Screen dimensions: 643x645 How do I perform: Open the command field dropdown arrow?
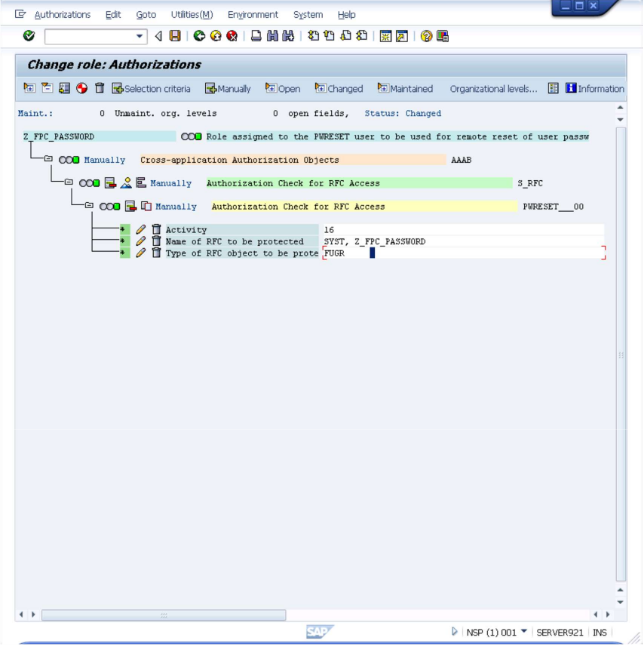[x=140, y=36]
